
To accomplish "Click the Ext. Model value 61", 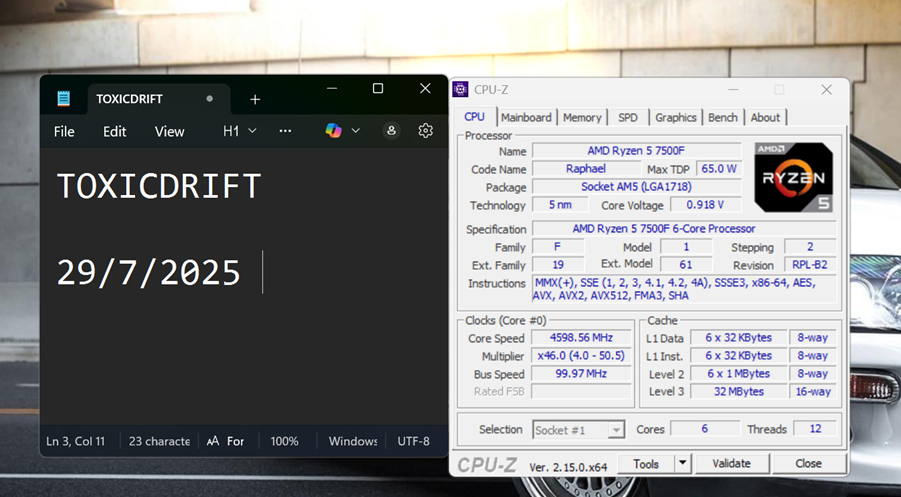I will click(x=686, y=265).
